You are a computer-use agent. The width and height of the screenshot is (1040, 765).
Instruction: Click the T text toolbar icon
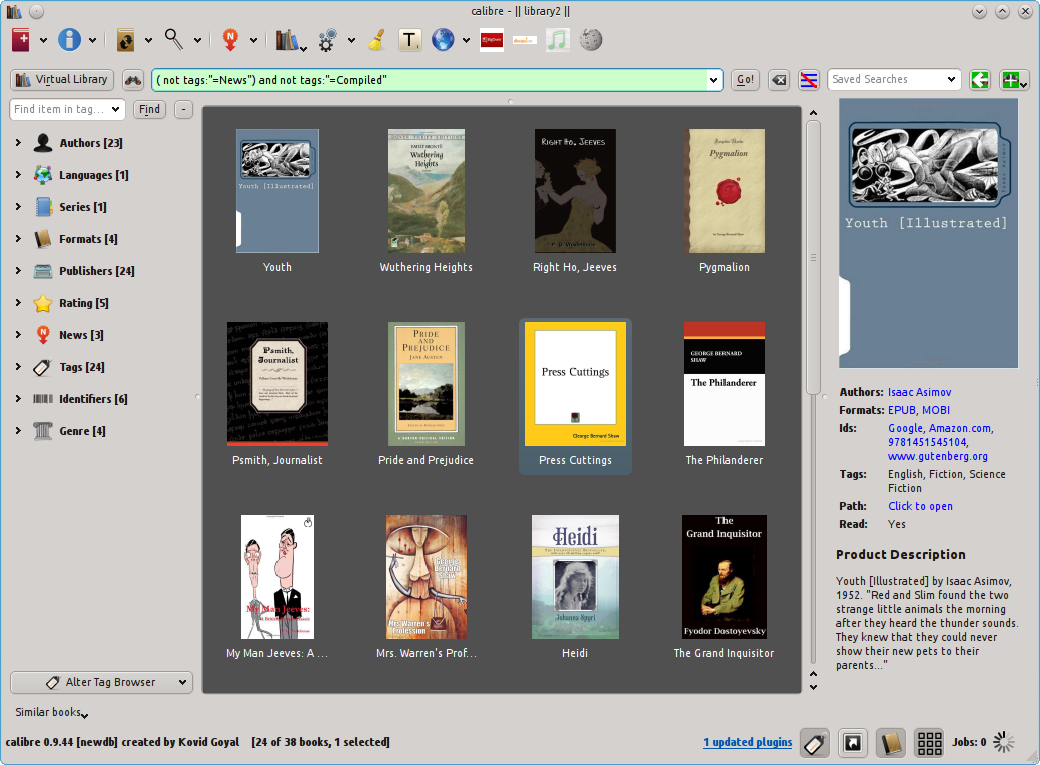click(409, 40)
